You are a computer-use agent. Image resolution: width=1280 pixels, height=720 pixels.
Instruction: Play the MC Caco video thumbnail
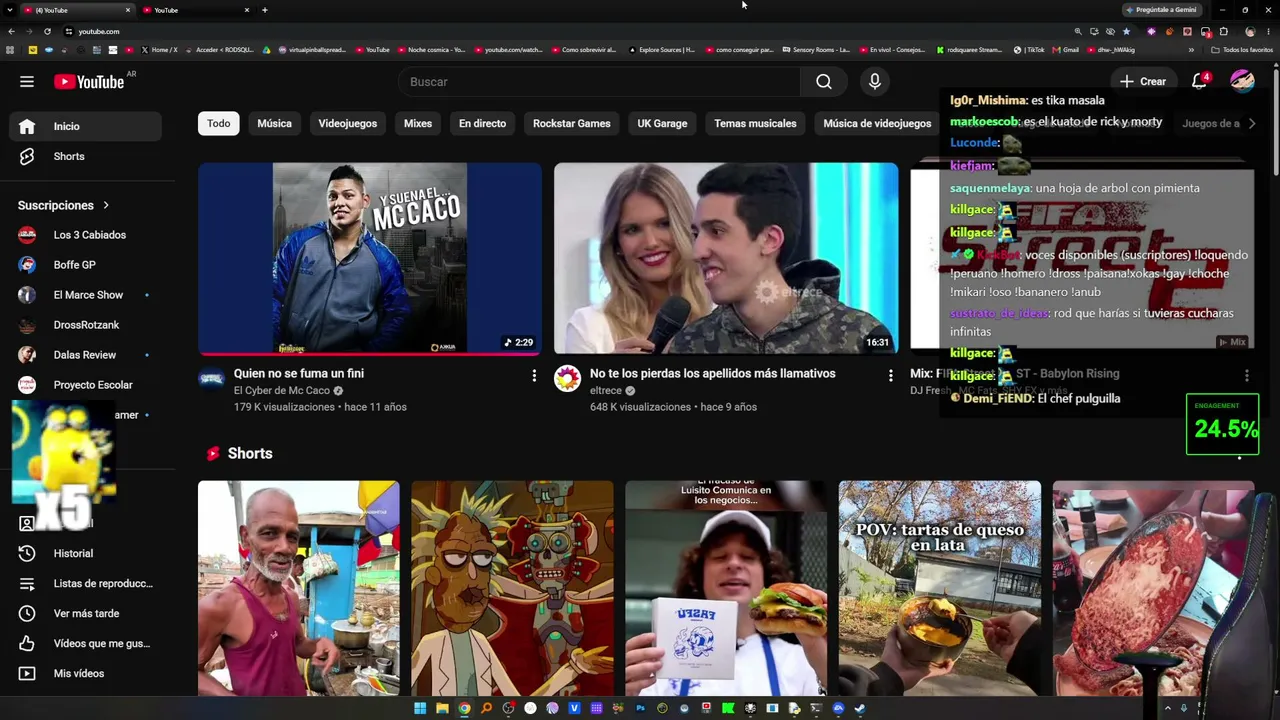pos(370,259)
